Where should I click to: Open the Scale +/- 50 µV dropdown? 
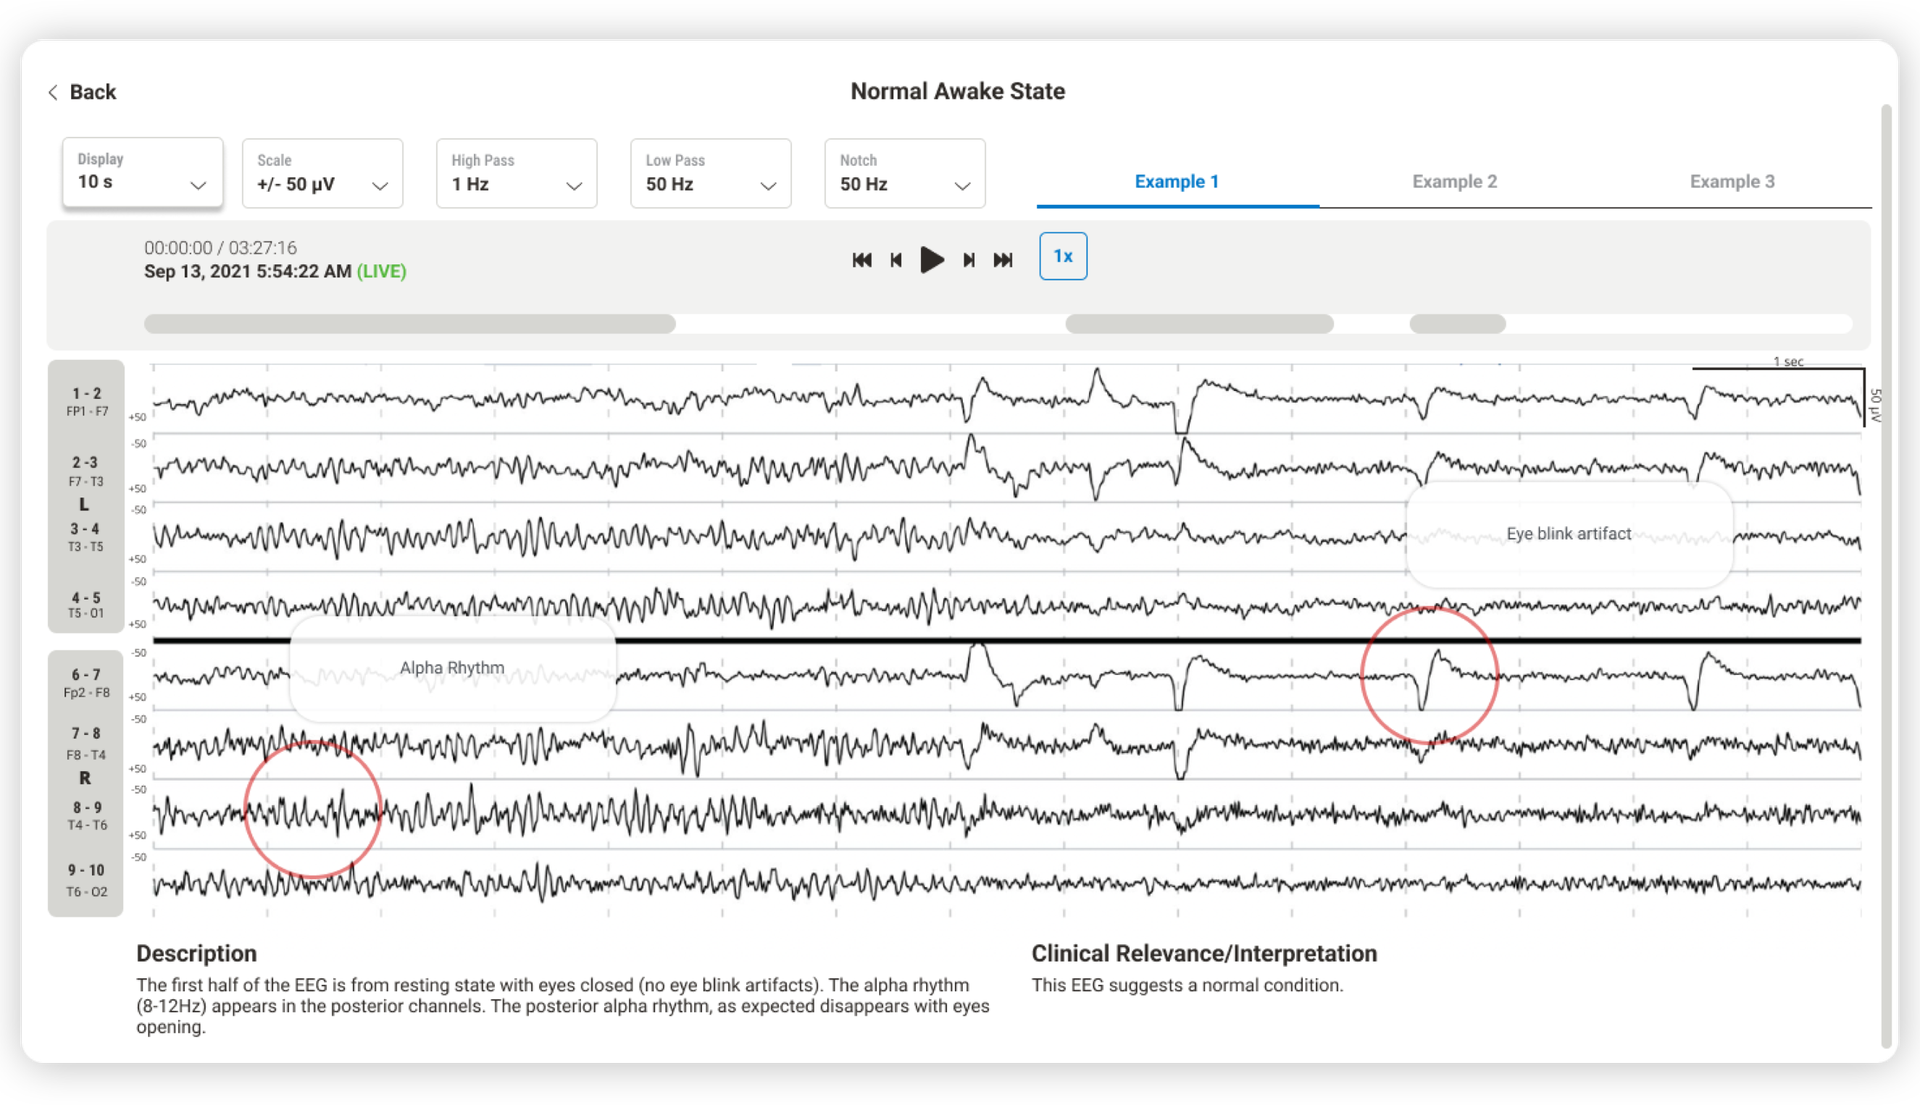pos(322,174)
